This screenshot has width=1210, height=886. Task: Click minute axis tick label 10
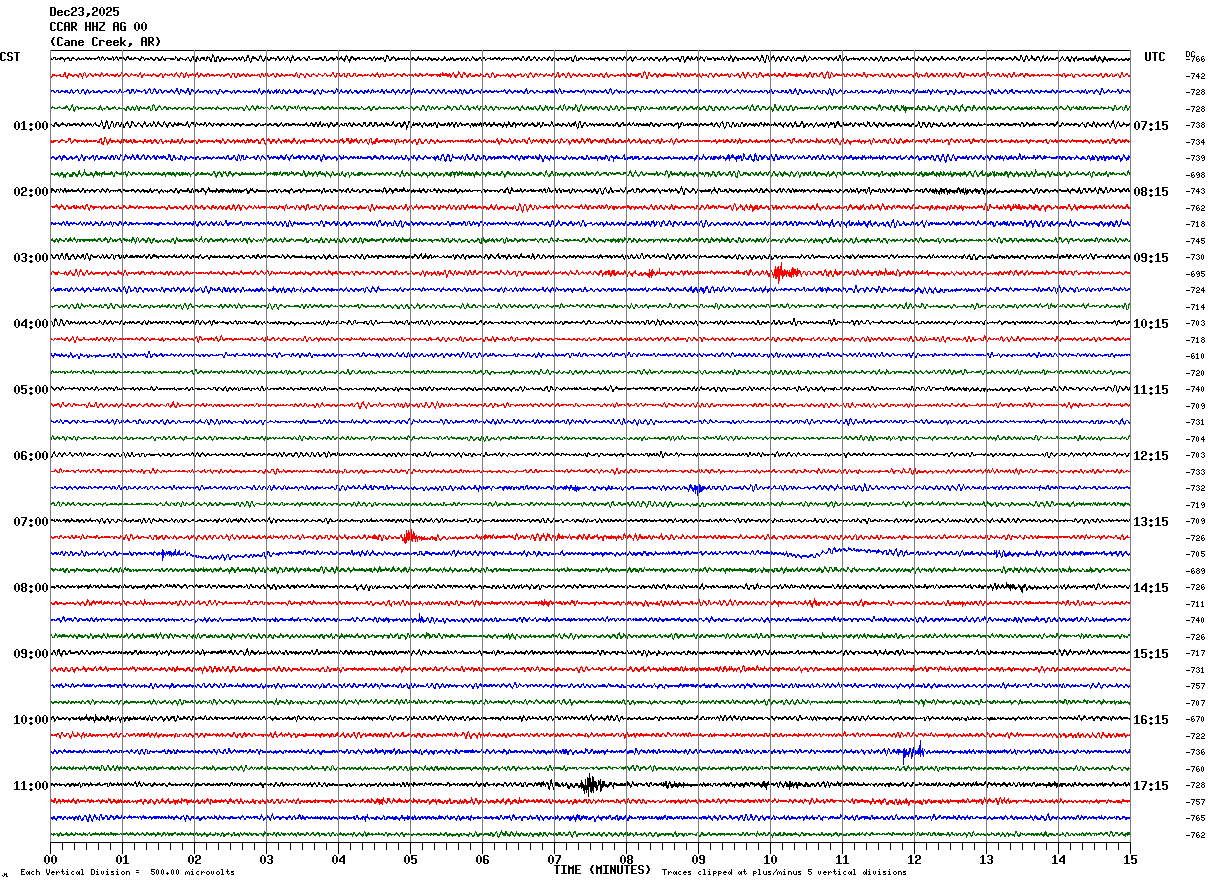[770, 859]
